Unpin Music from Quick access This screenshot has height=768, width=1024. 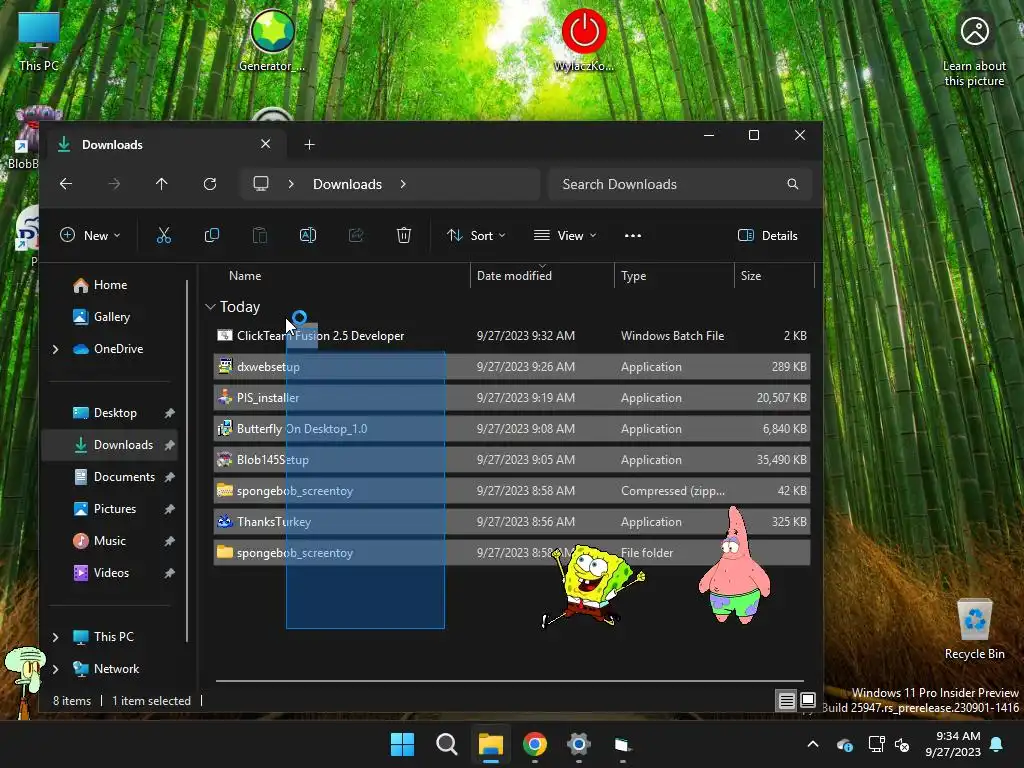pos(169,541)
